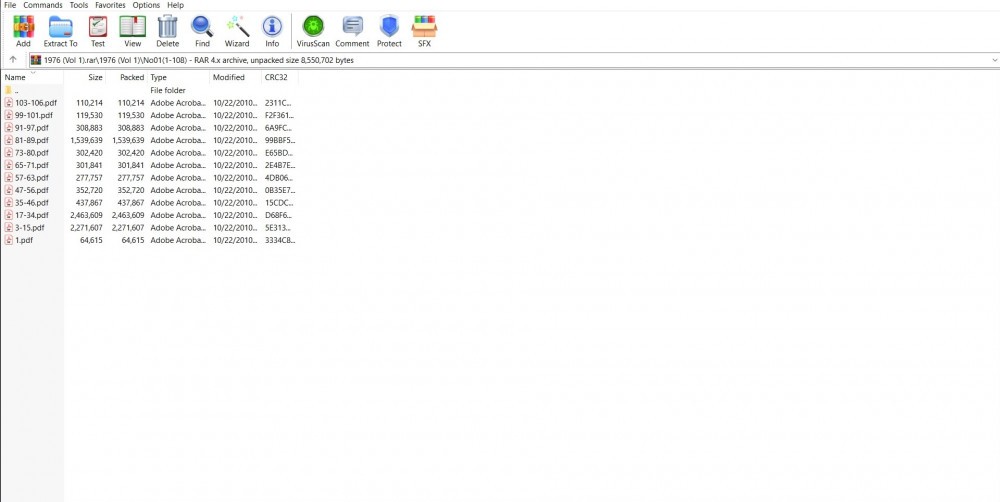Click CRC32 value 2311C...
1000x502 pixels.
pos(278,103)
